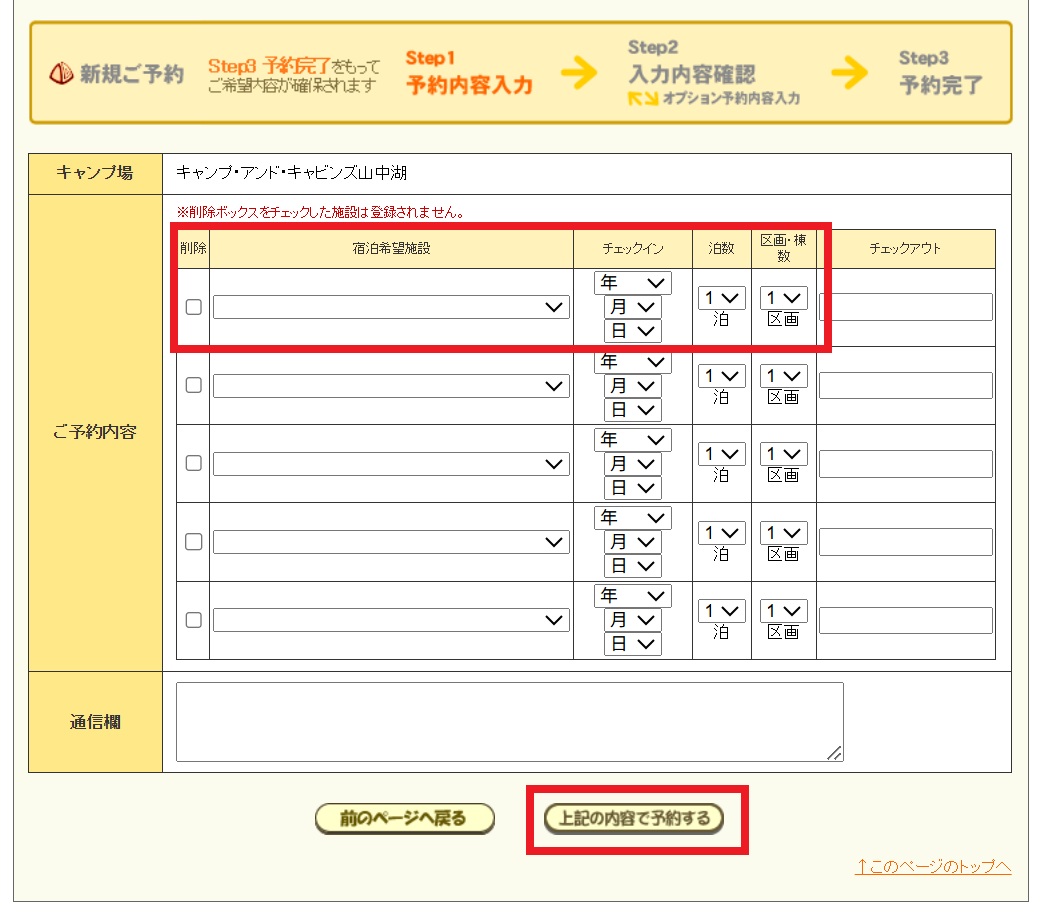Image resolution: width=1054 pixels, height=913 pixels.
Task: Click the arrow icon before Step3
Action: (x=849, y=73)
